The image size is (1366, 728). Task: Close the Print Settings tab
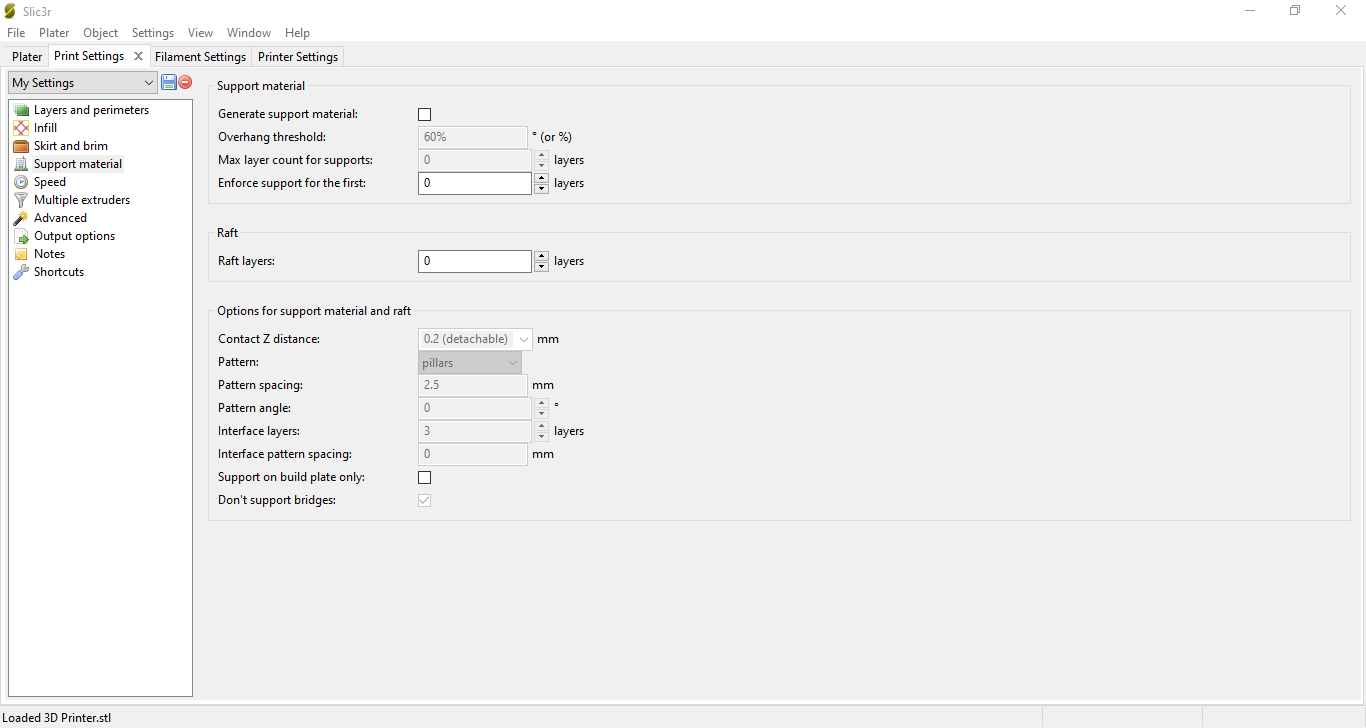(x=139, y=56)
